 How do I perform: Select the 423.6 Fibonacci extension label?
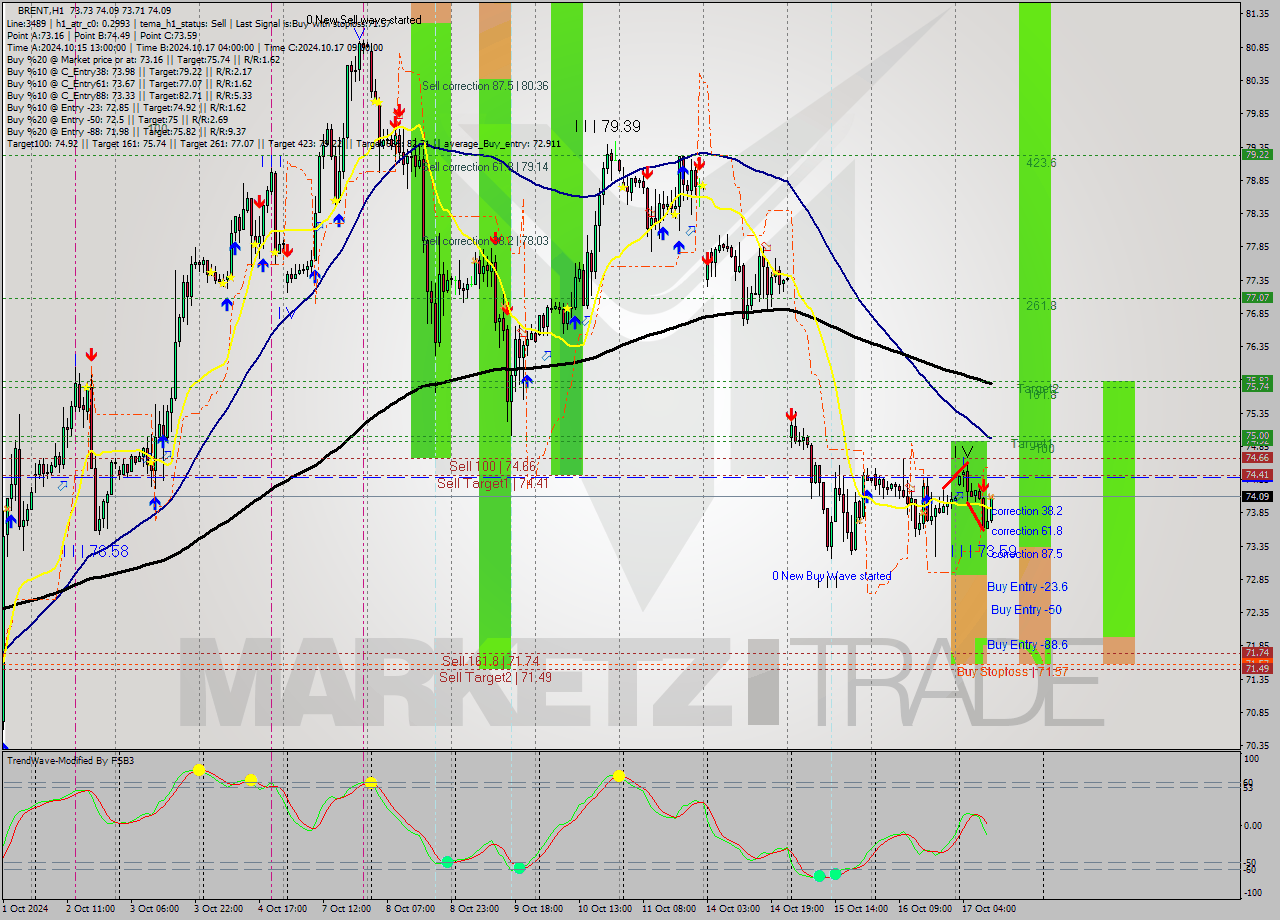point(1041,162)
